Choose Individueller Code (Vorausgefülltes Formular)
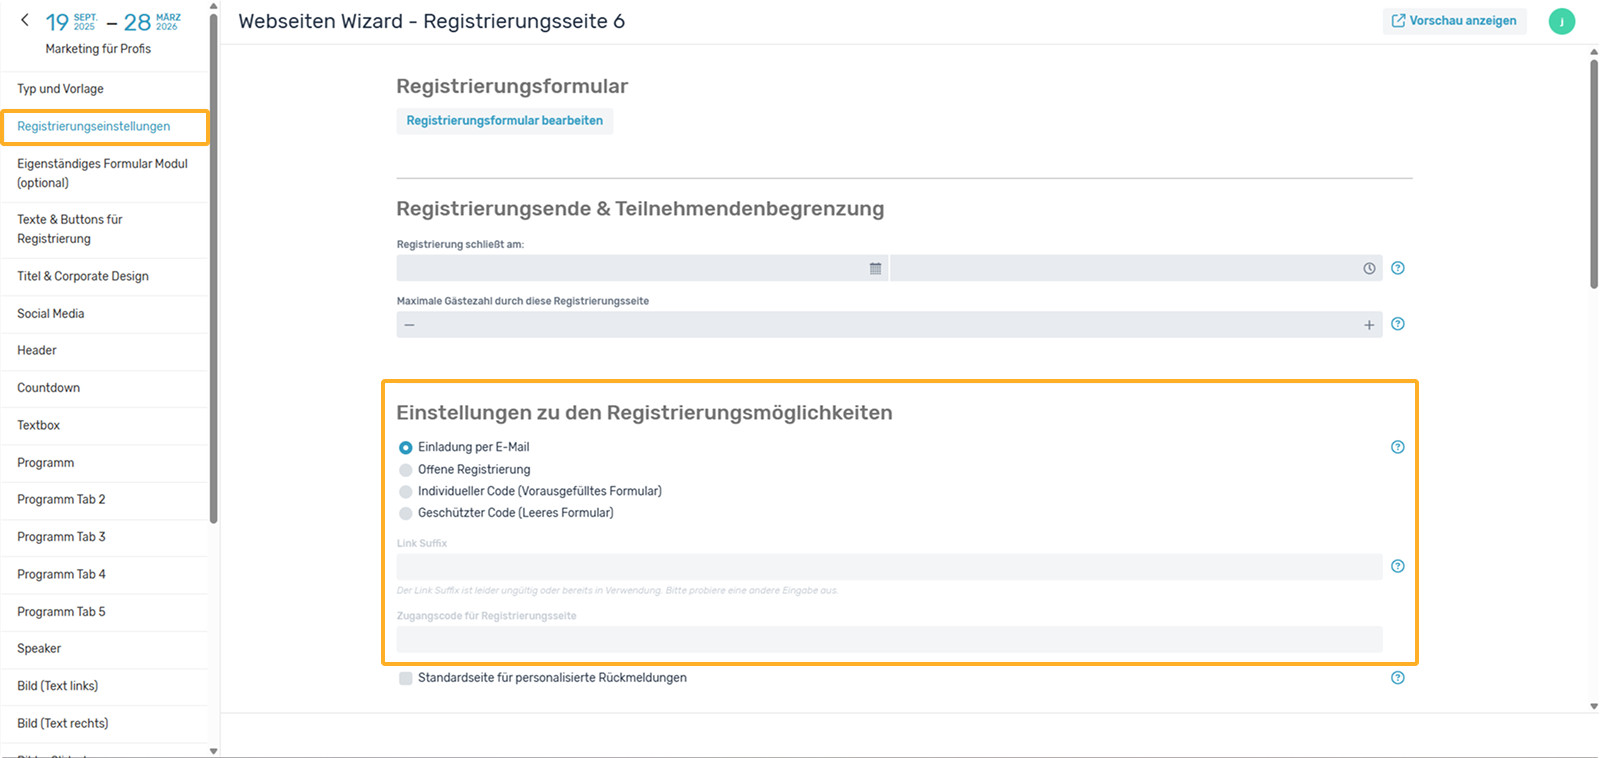This screenshot has width=1600, height=758. pos(405,492)
